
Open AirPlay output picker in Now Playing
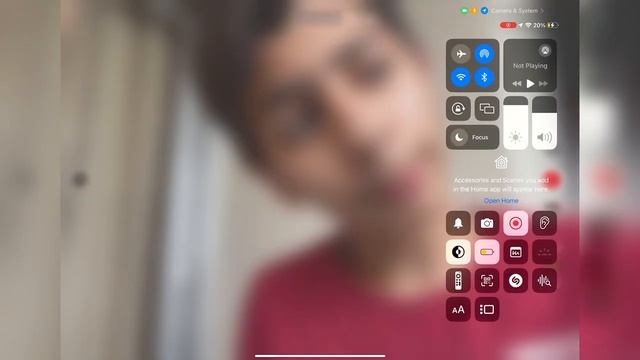click(545, 51)
